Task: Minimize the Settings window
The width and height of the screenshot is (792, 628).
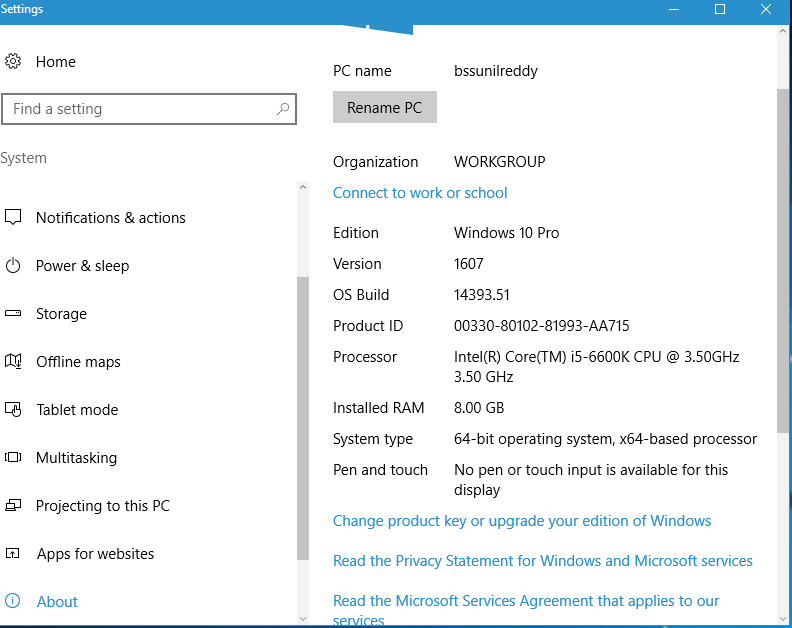Action: [674, 9]
